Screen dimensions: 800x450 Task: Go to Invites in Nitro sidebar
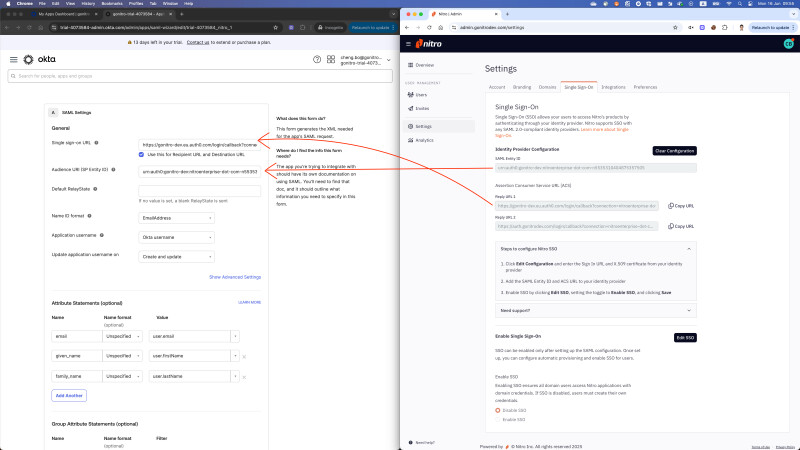[419, 109]
